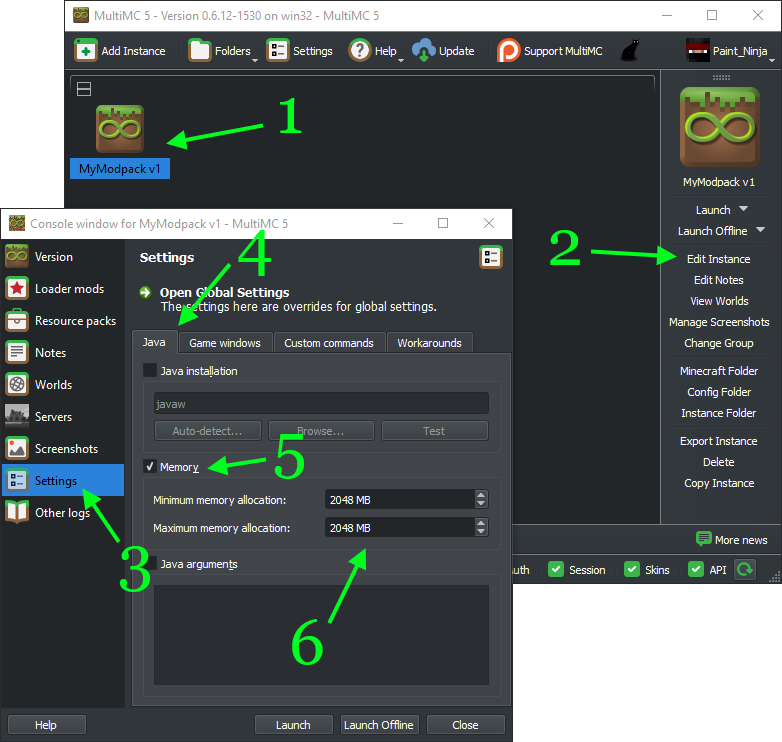Click the Help question mark icon
The image size is (782, 742).
[360, 51]
